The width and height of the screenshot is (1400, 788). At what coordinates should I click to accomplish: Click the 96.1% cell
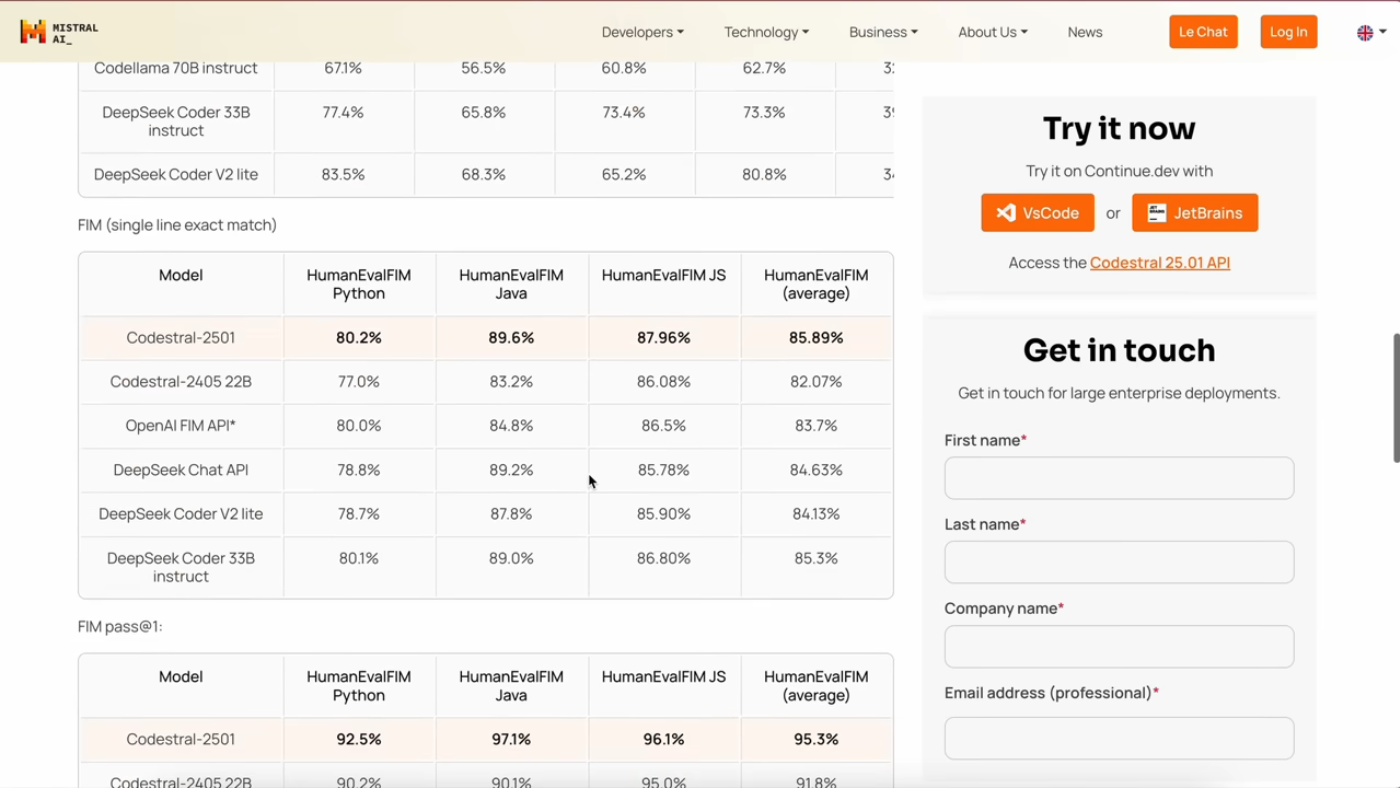664,740
